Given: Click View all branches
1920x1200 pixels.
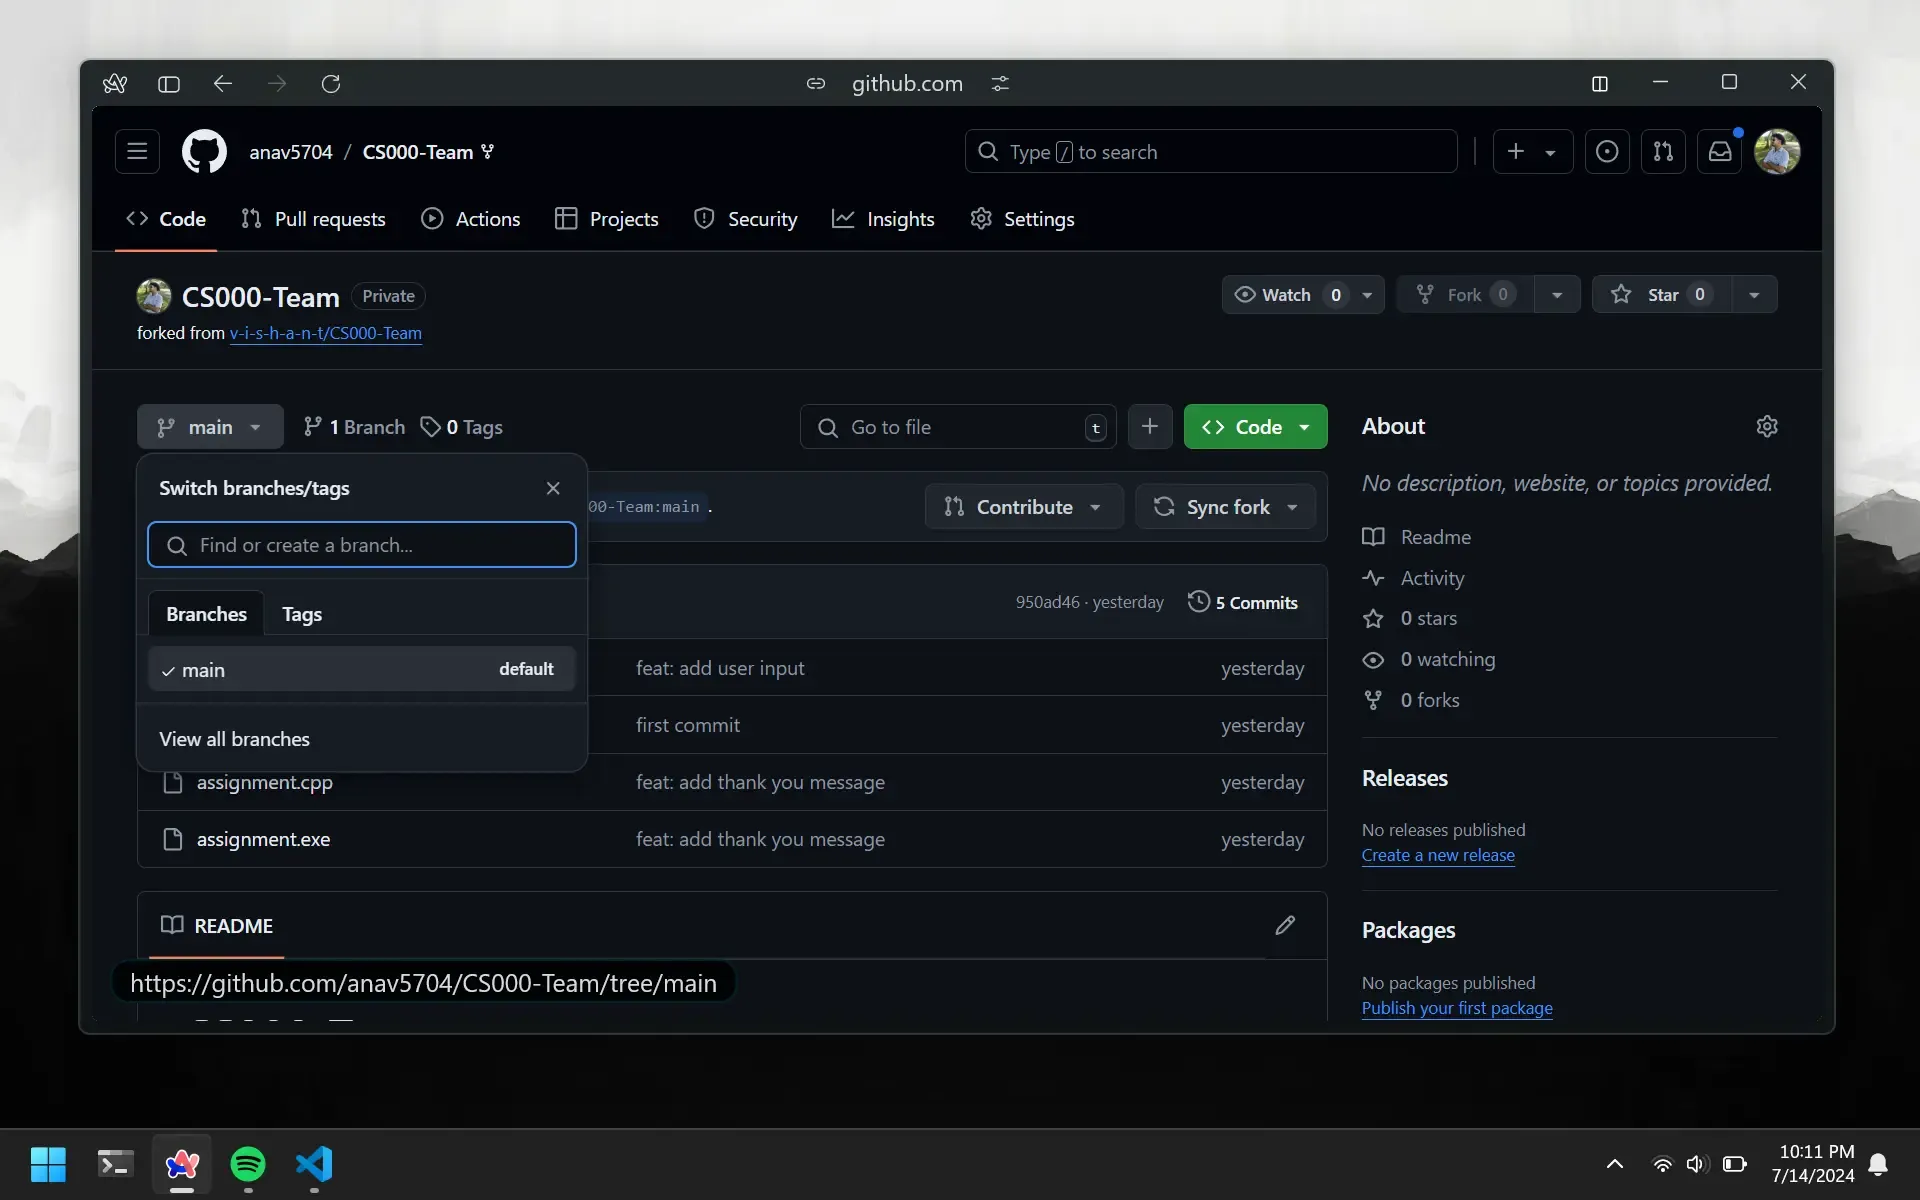Looking at the screenshot, I should (x=235, y=739).
